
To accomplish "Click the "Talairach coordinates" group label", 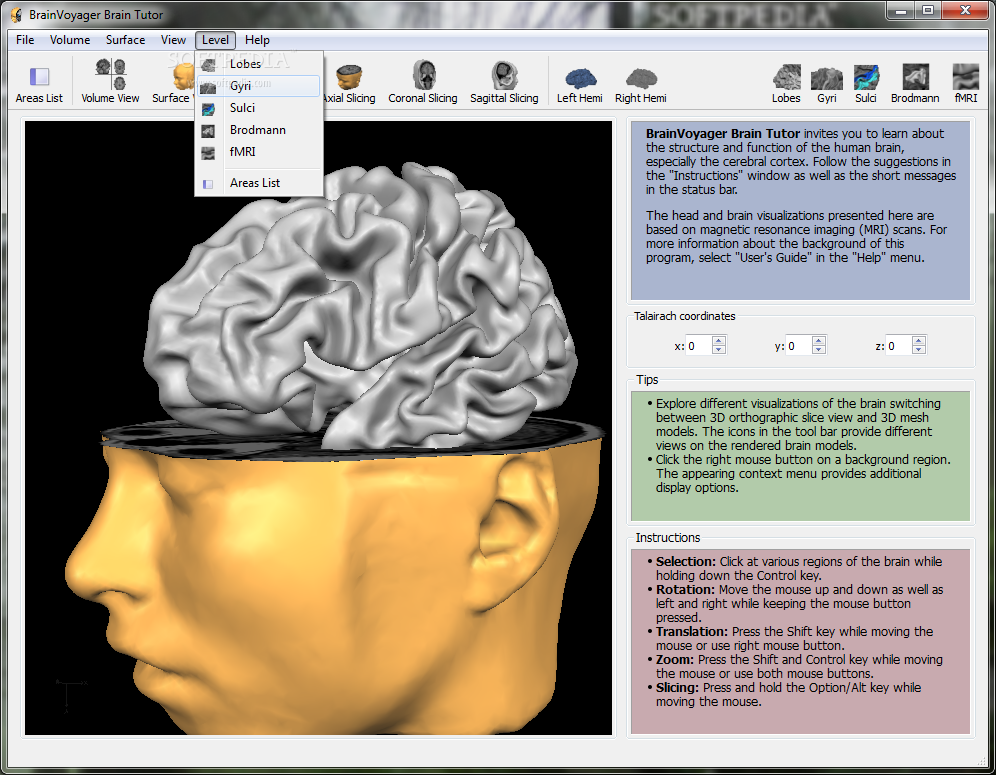I will pos(684,316).
